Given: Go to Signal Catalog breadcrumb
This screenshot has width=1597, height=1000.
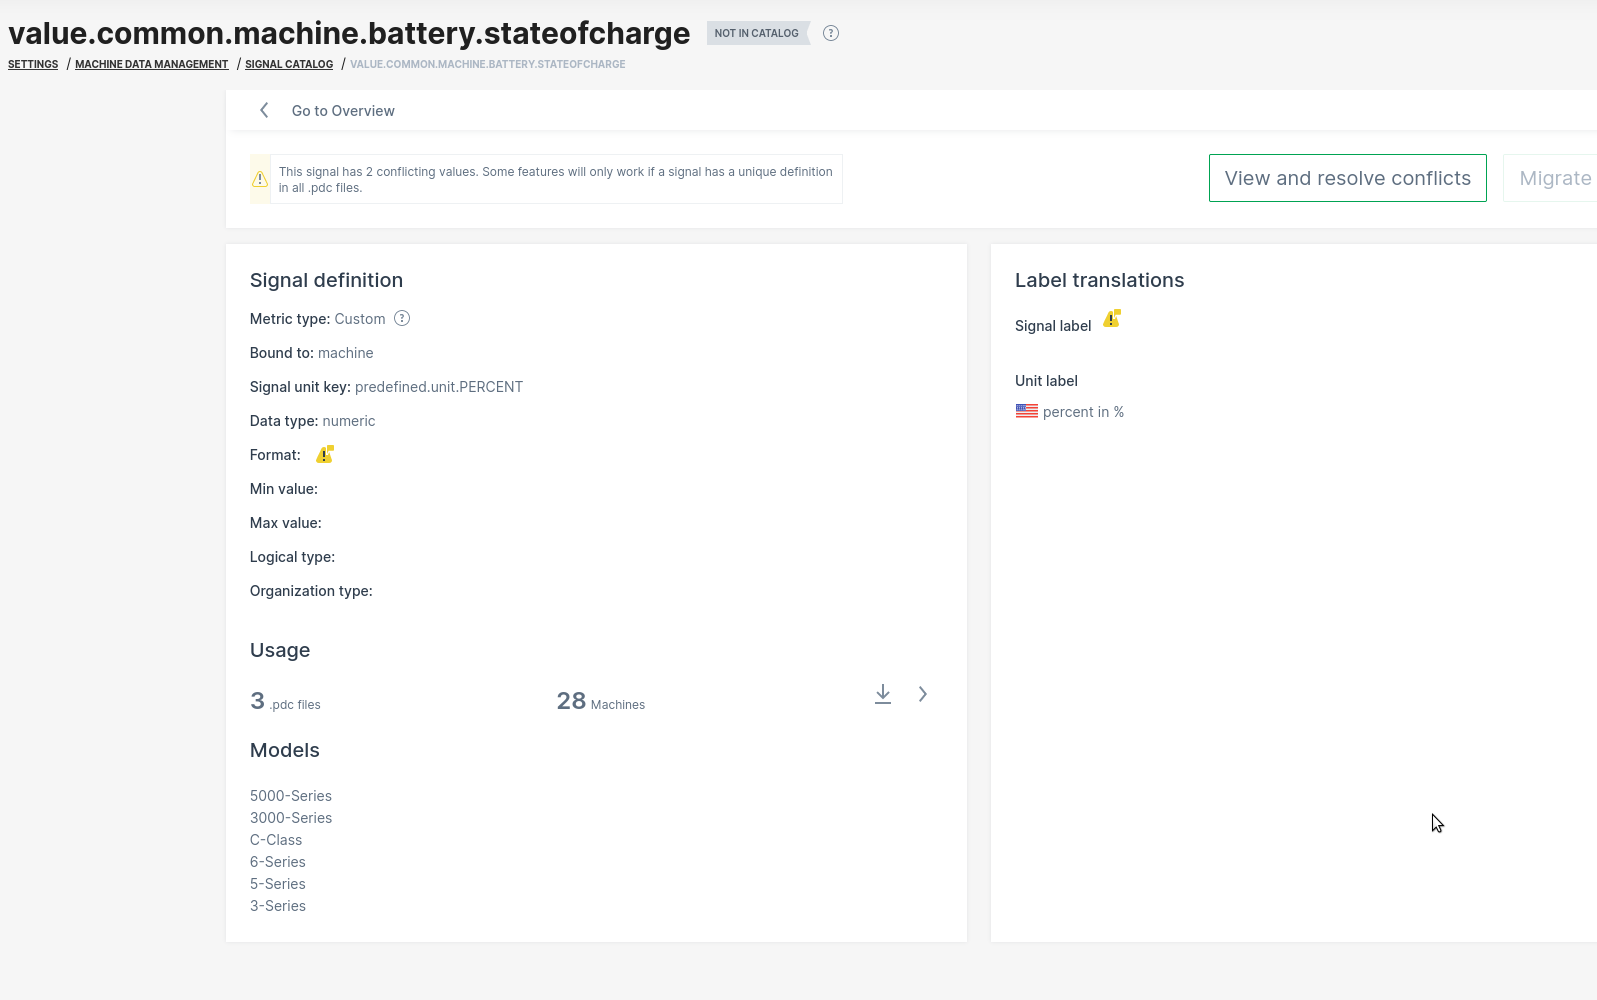Looking at the screenshot, I should (289, 64).
